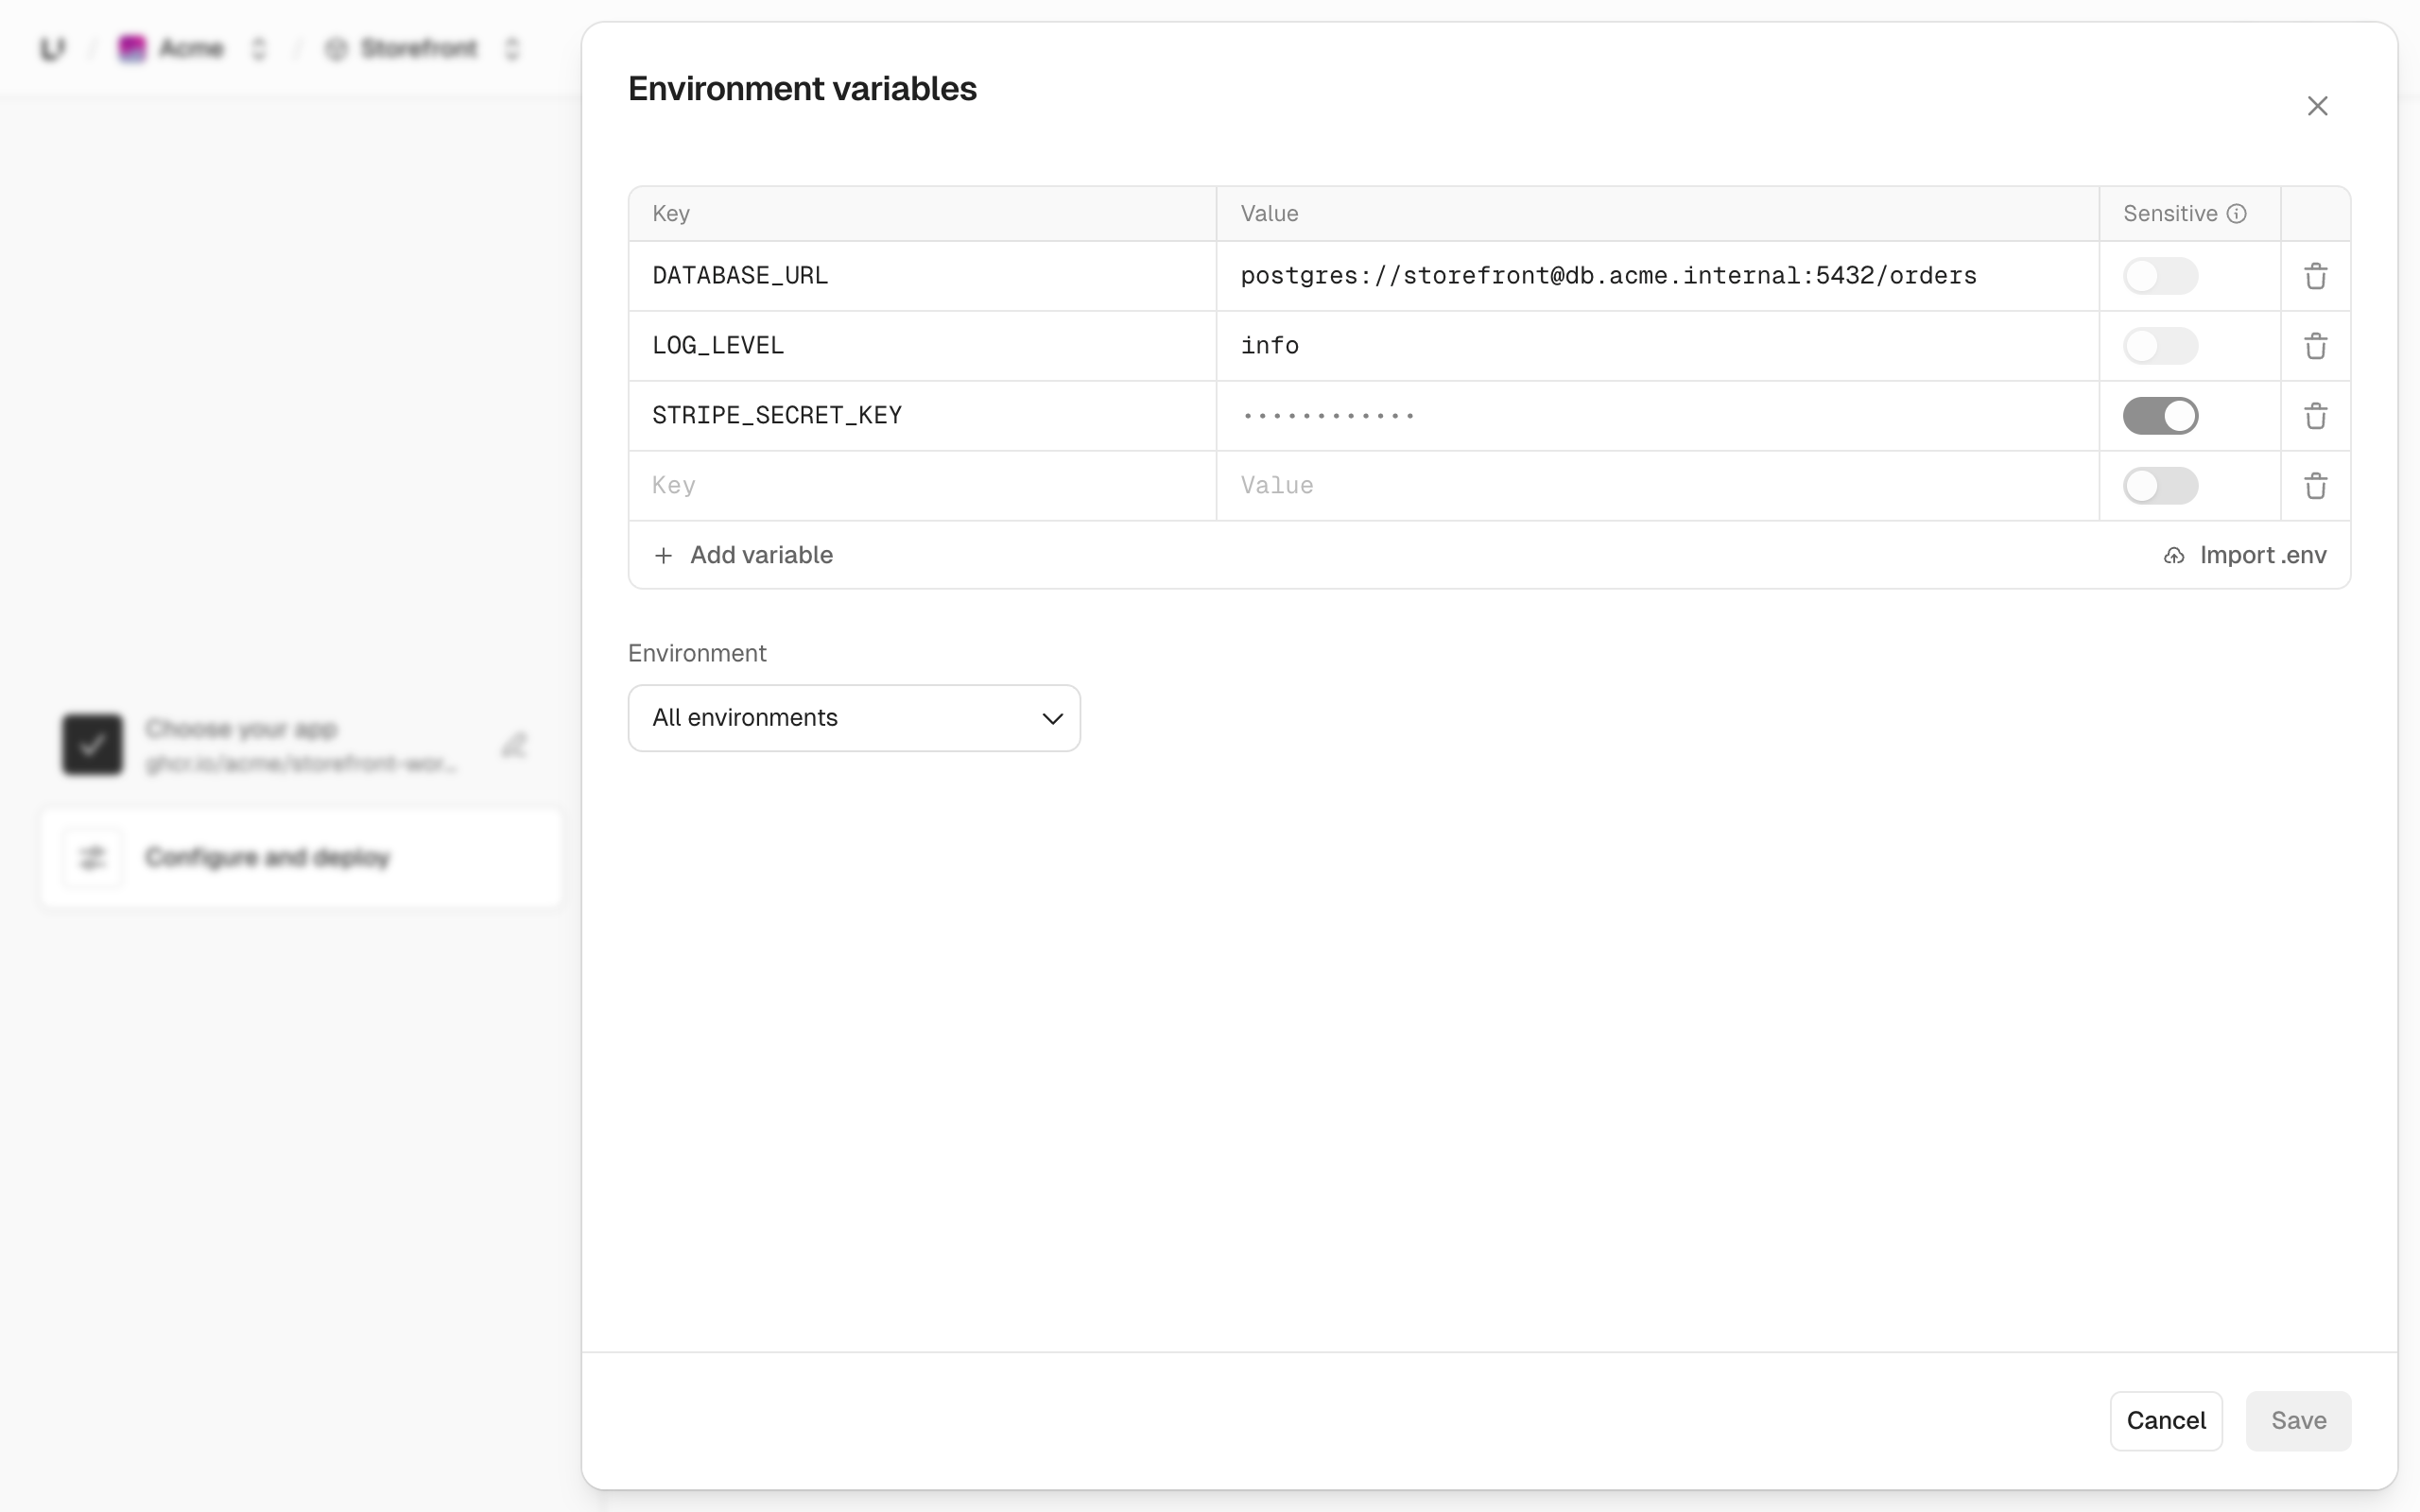The image size is (2420, 1512).
Task: Click the Storefront project icon
Action: (x=336, y=48)
